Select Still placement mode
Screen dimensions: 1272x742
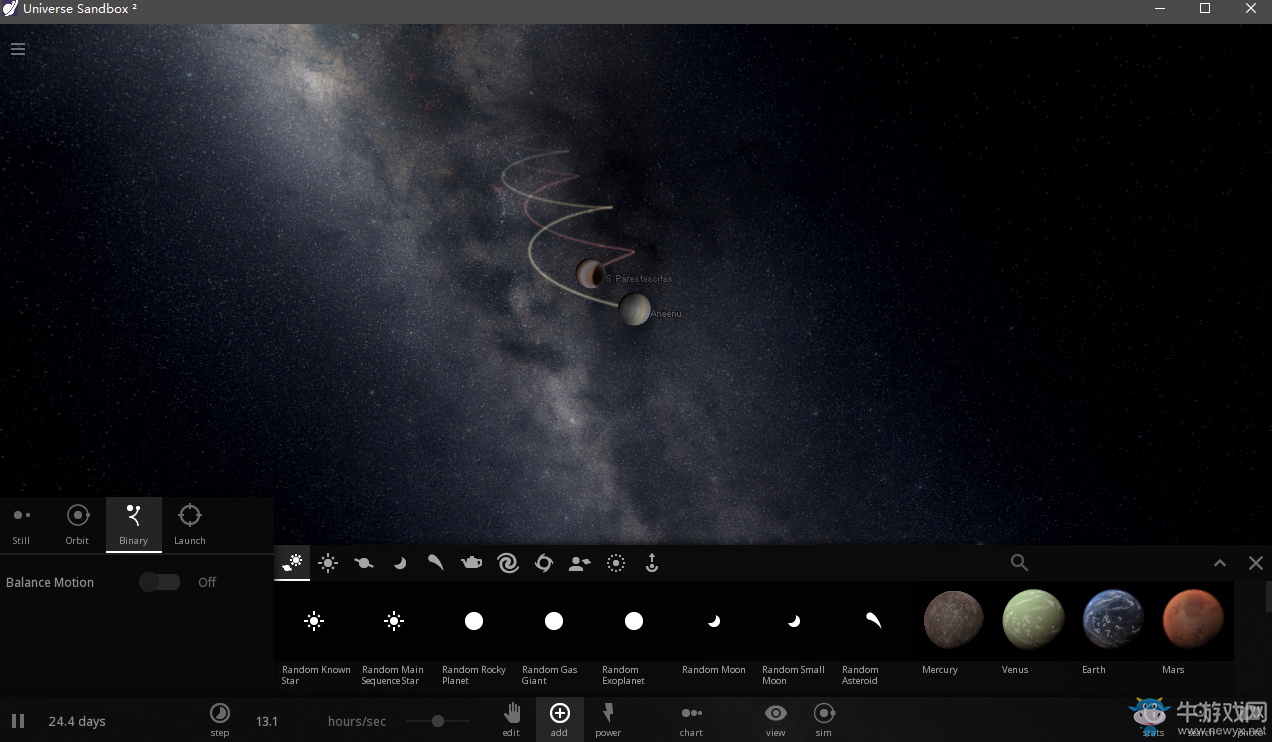point(21,525)
